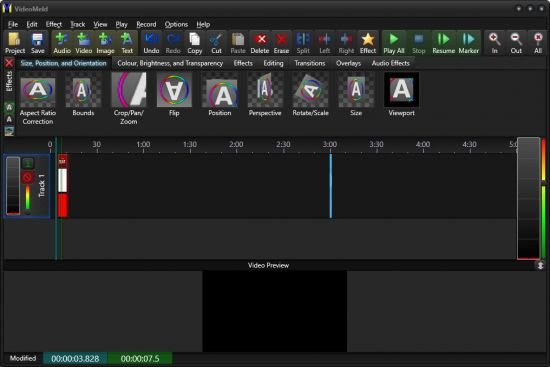Image resolution: width=550 pixels, height=367 pixels.
Task: Click Play All button
Action: point(394,43)
